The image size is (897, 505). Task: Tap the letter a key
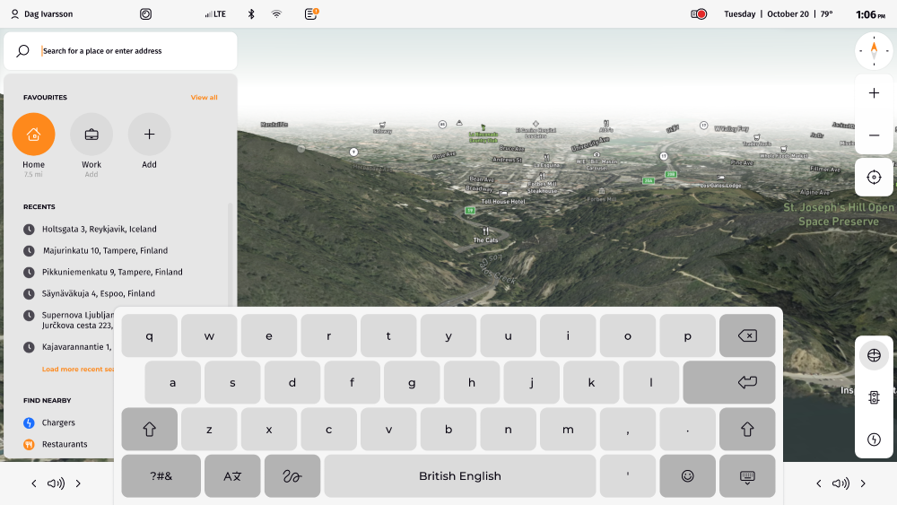173,382
